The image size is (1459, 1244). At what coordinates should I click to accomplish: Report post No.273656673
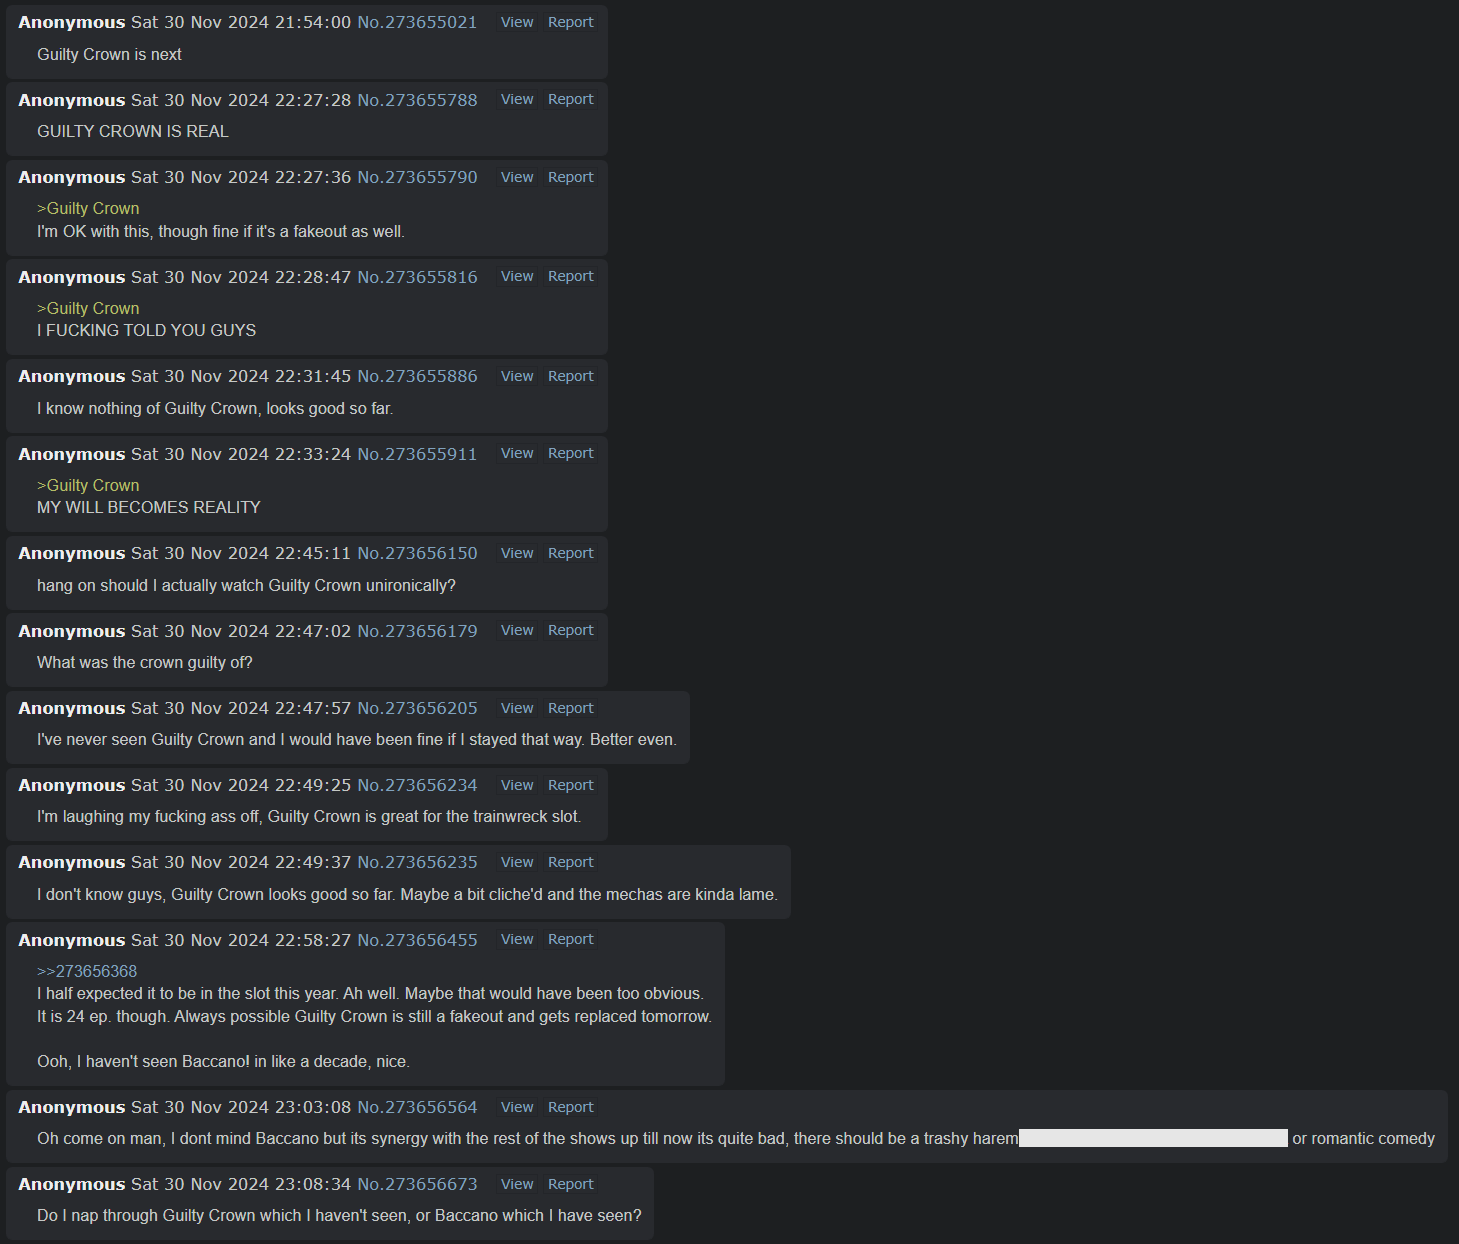point(571,1184)
